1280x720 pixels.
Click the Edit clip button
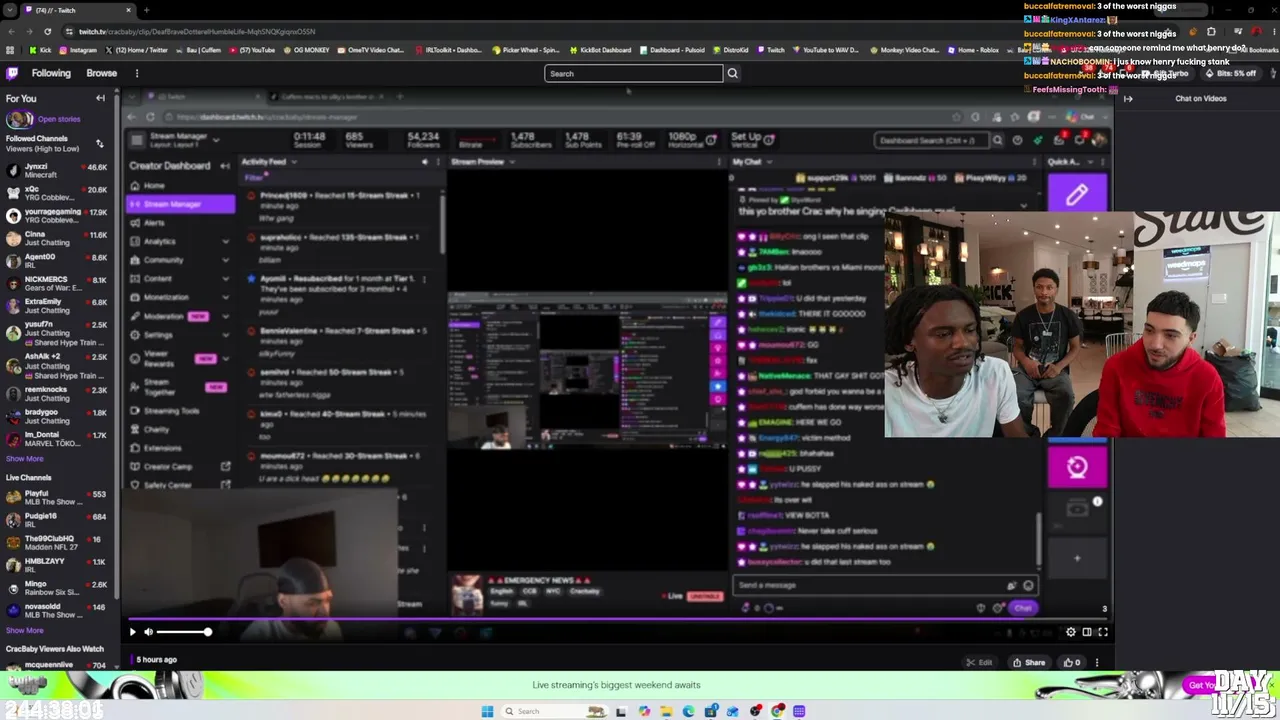pyautogui.click(x=979, y=662)
